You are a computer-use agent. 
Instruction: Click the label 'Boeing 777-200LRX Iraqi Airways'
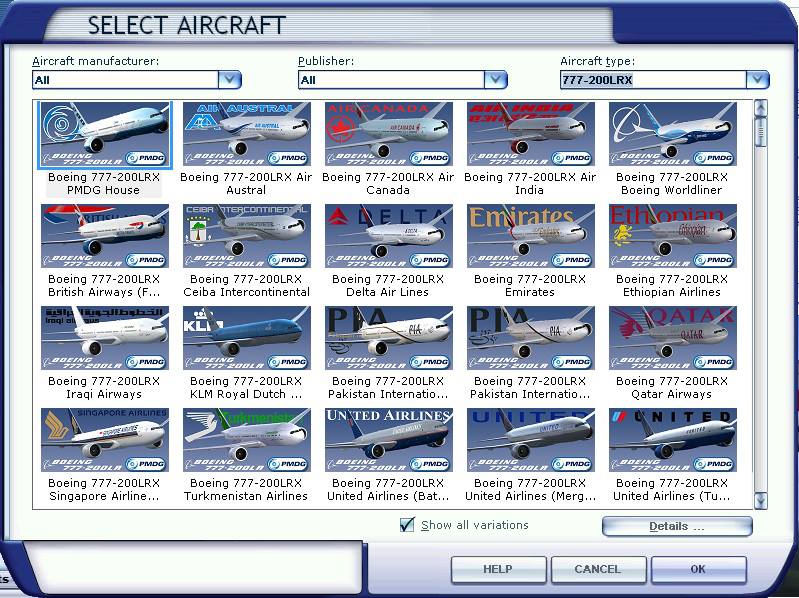(104, 388)
